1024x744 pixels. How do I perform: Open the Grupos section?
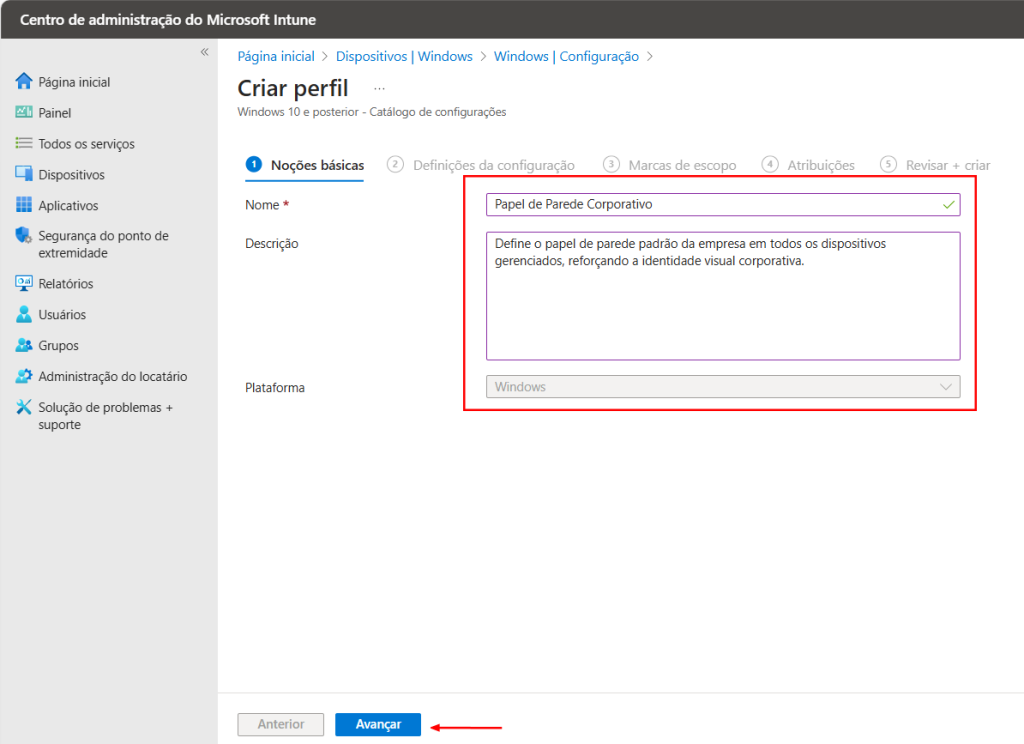57,345
